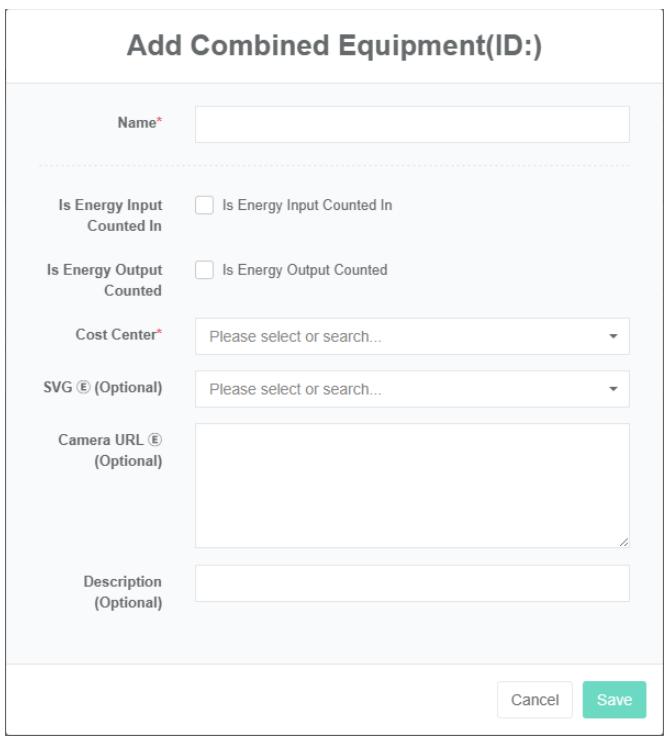Viewport: 667px width, 739px height.
Task: Click the Add Combined Equipment dialog title
Action: 333,48
